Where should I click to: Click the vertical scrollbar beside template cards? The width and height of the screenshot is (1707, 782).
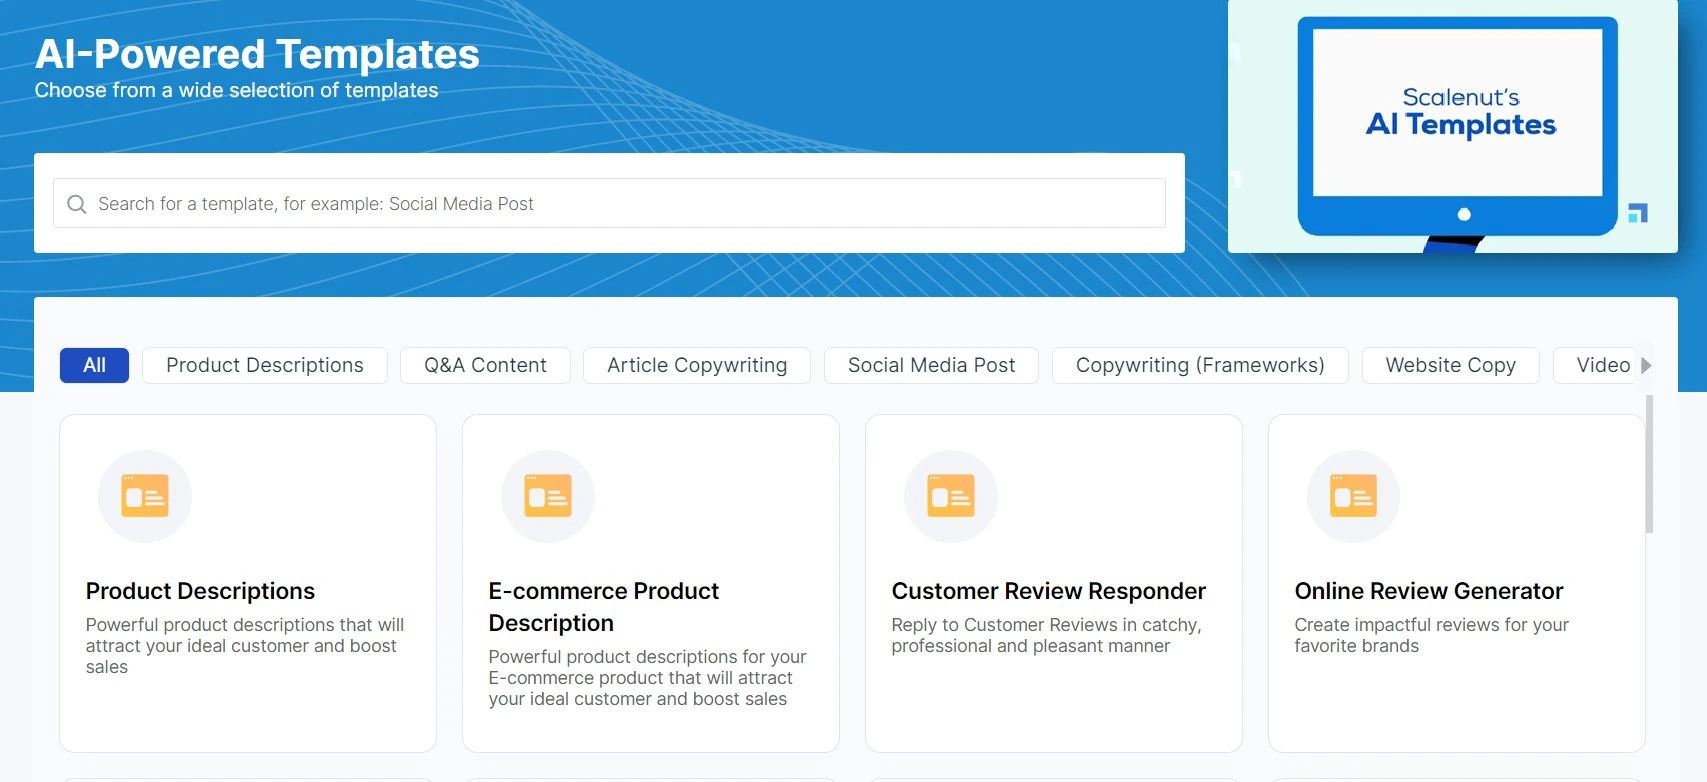(x=1649, y=465)
